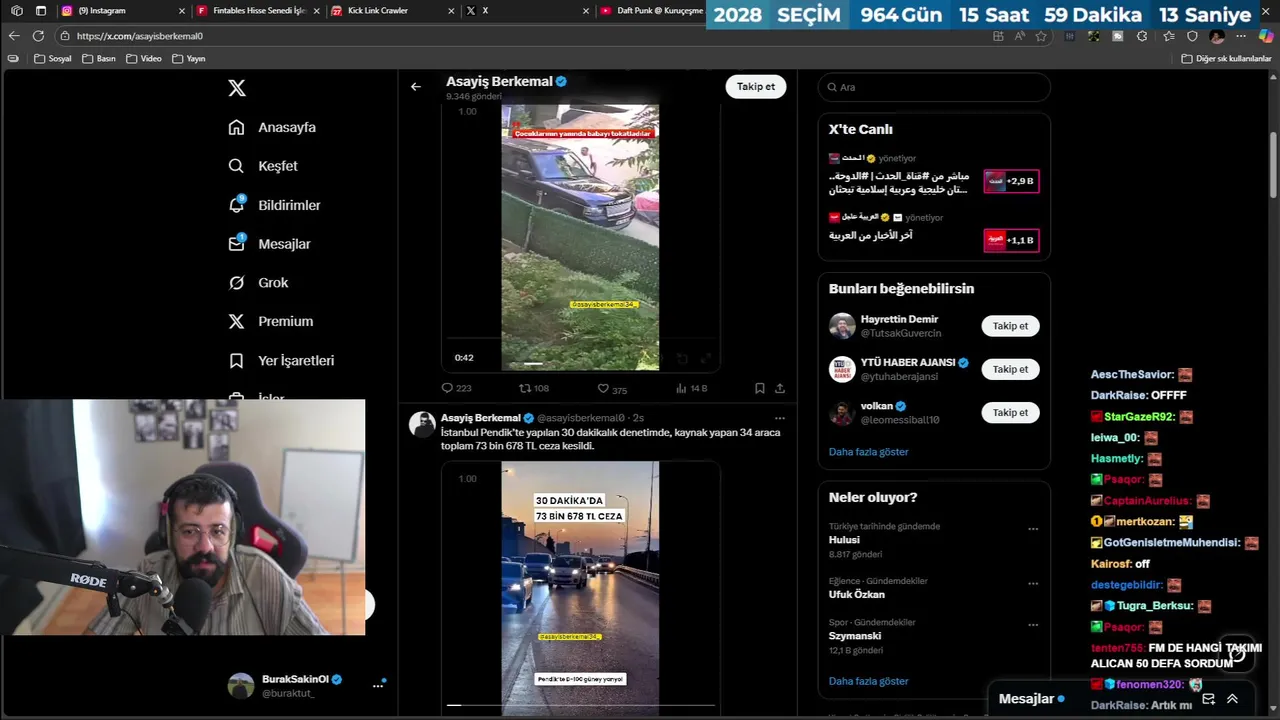Follow YTÜ HABER AJANSI with Takip et
Screen dimensions: 1280x720
pyautogui.click(x=1010, y=369)
